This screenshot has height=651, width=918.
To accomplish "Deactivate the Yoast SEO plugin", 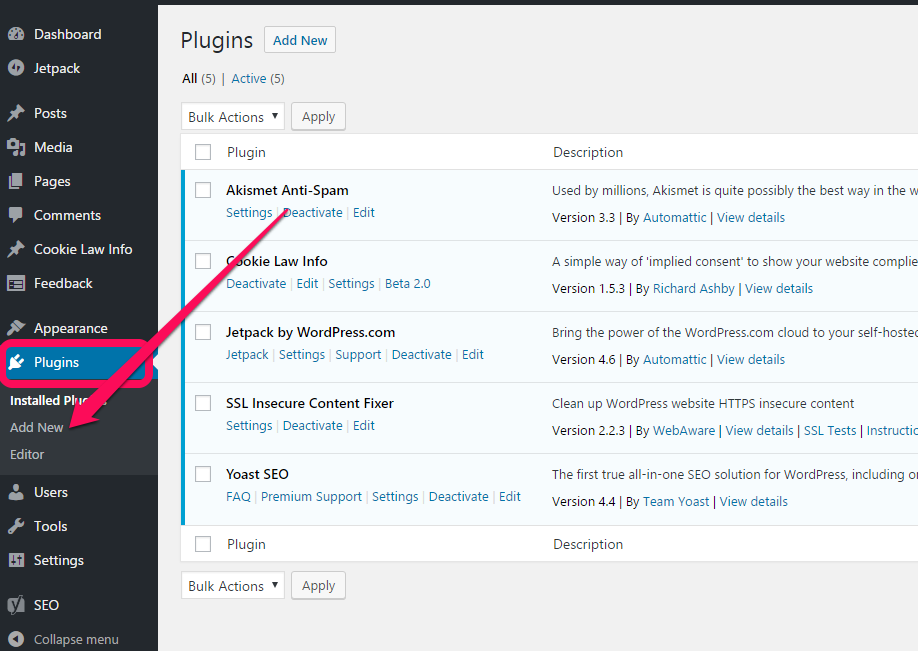I will pos(458,496).
